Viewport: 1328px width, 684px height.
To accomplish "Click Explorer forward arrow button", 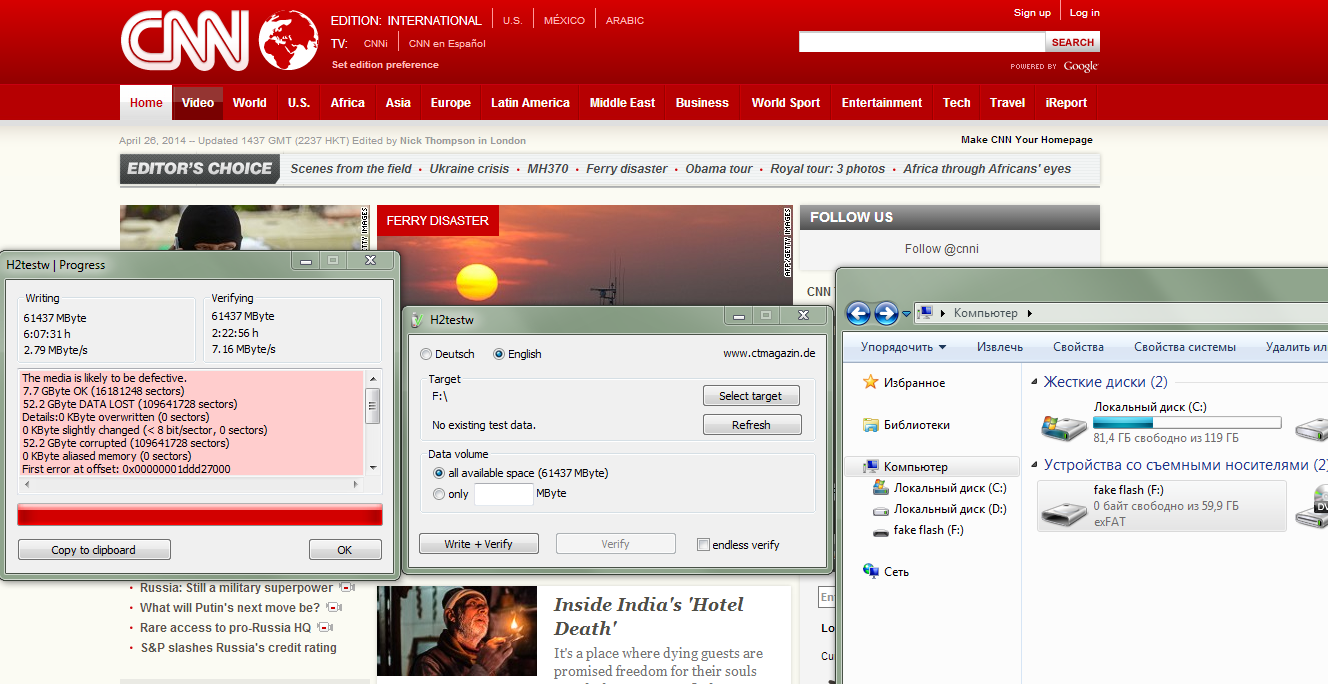I will 886,314.
